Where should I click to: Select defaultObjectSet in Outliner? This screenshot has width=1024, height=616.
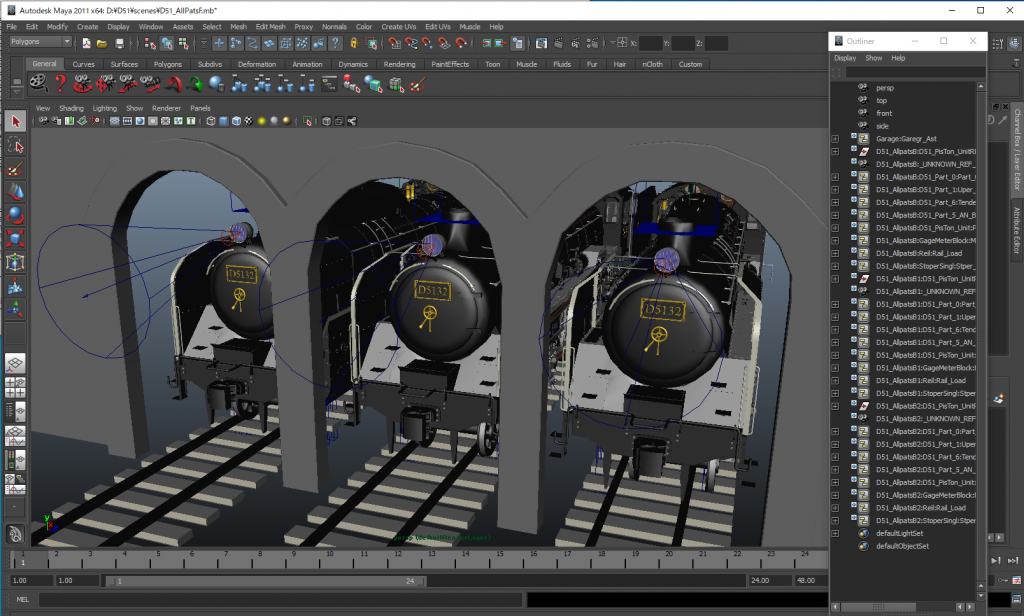click(902, 546)
